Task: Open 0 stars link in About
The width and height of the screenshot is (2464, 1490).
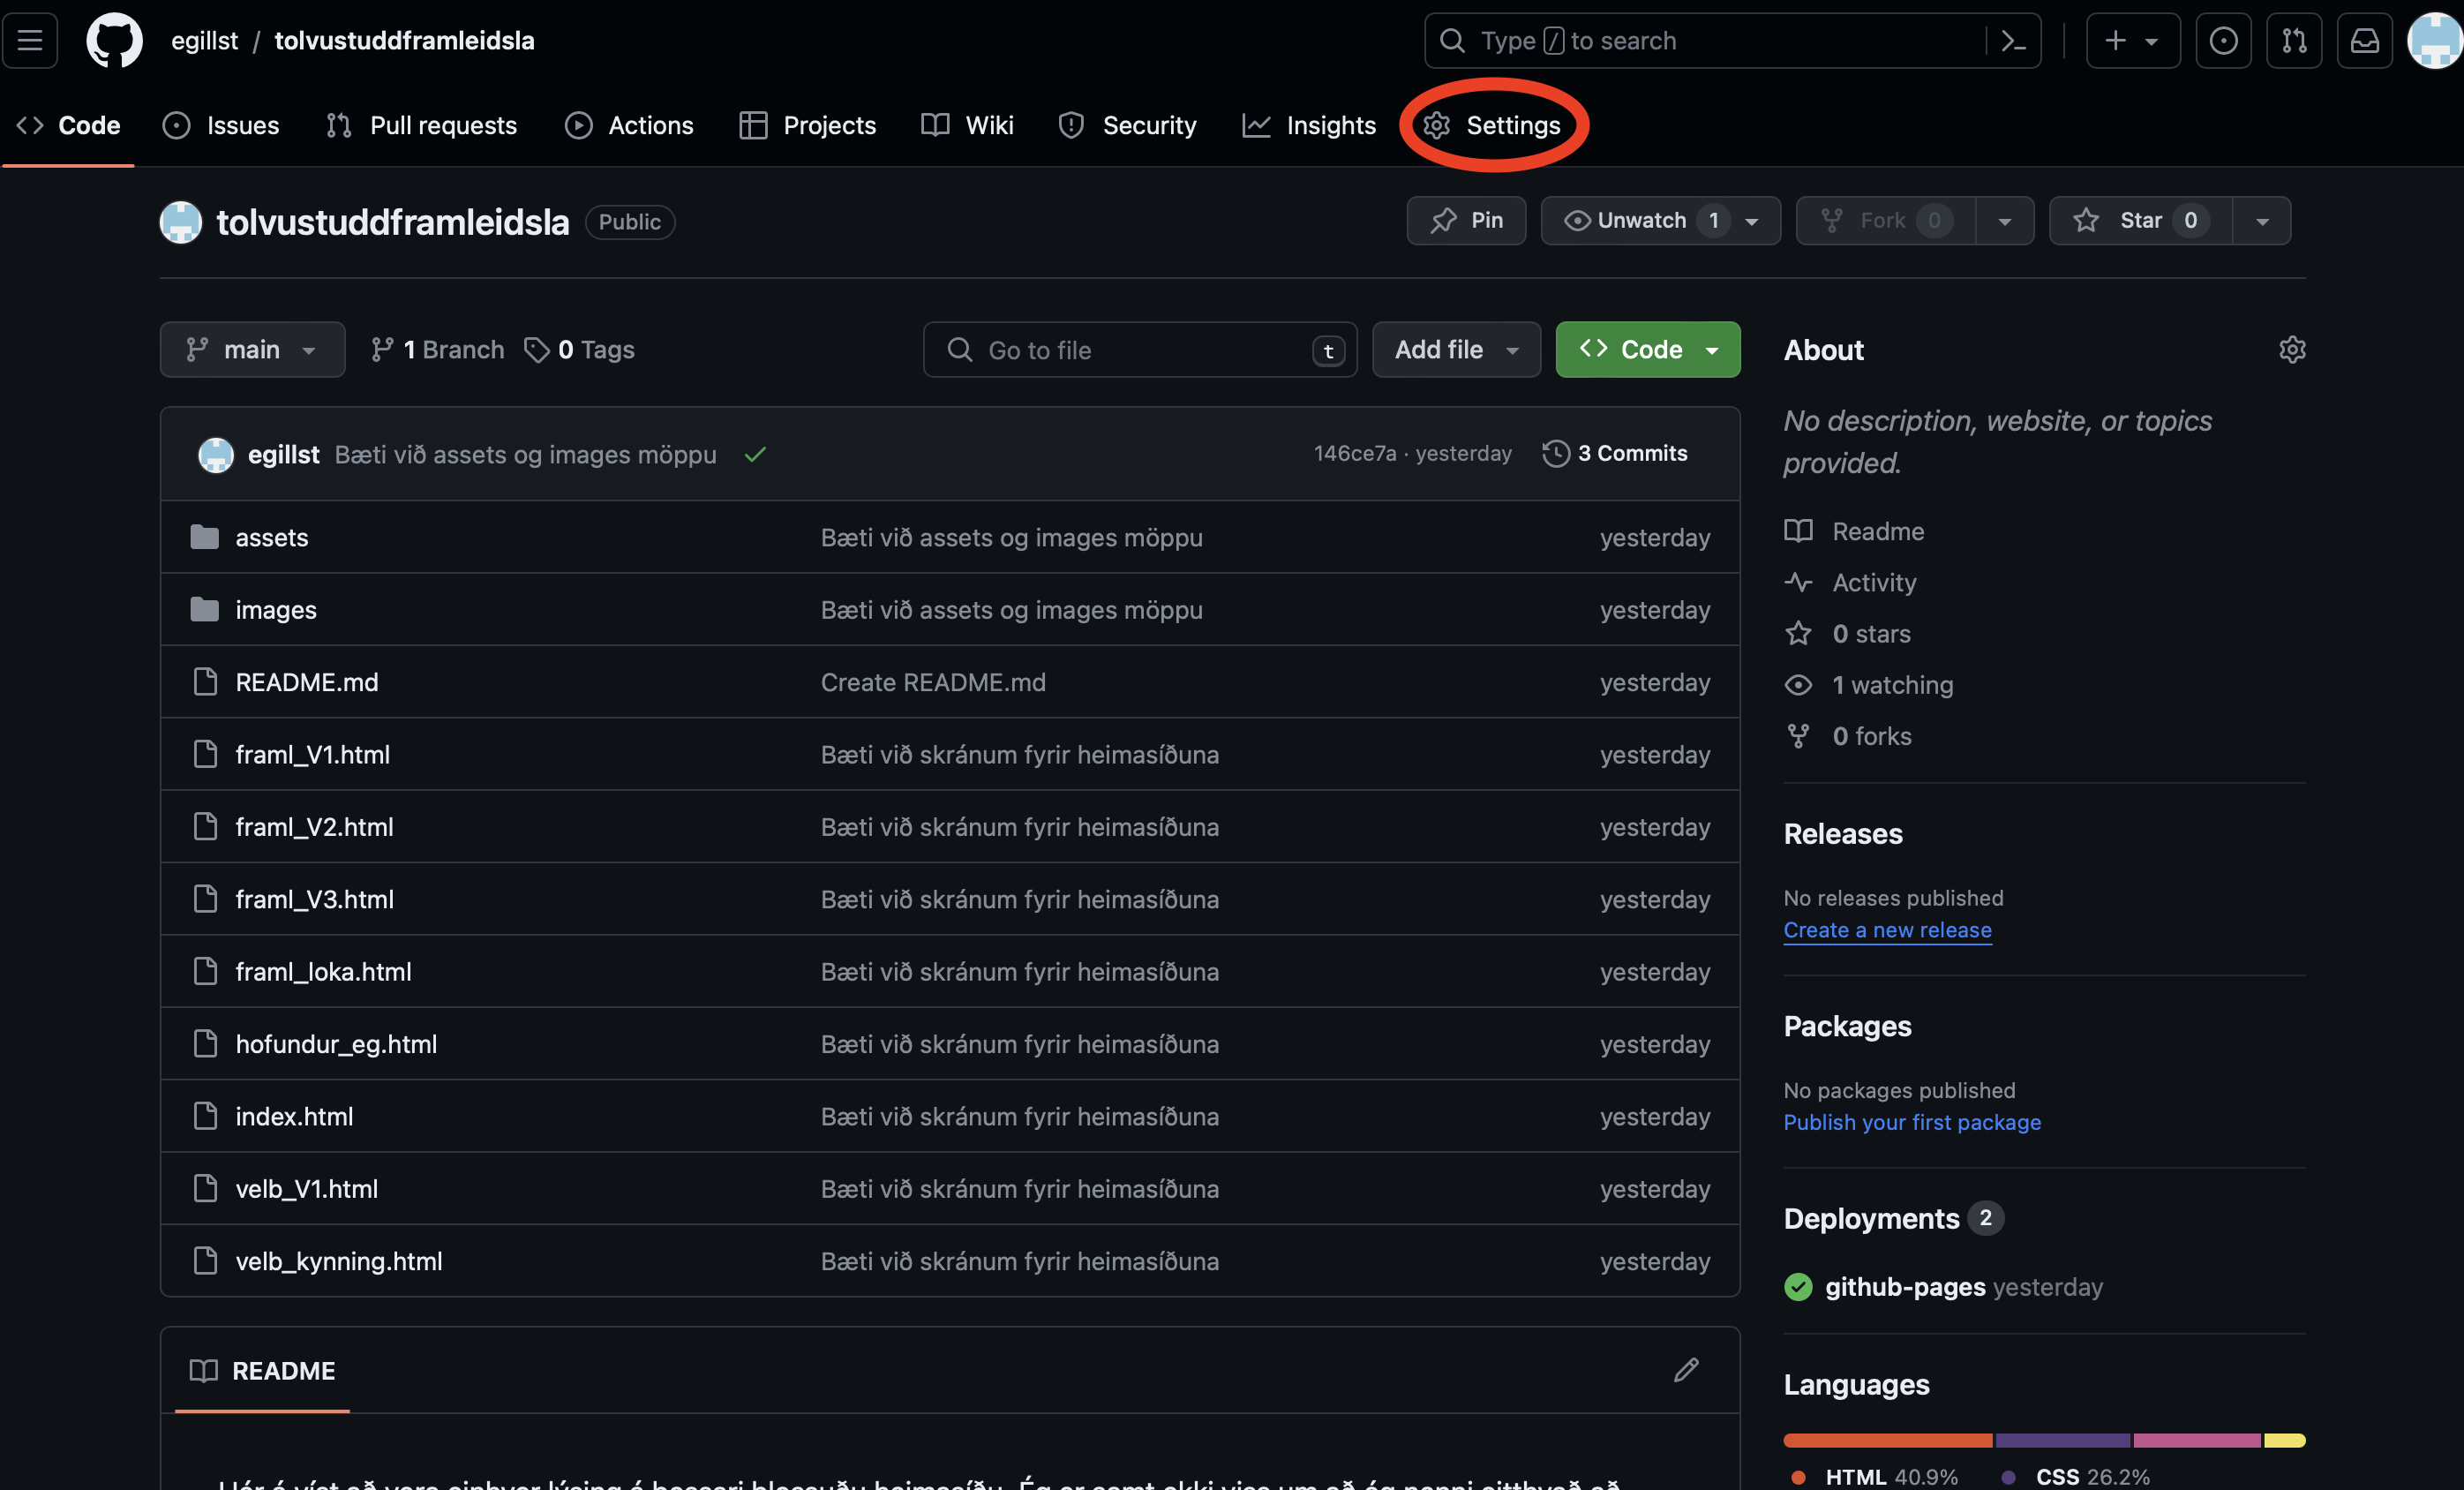Action: tap(1847, 634)
